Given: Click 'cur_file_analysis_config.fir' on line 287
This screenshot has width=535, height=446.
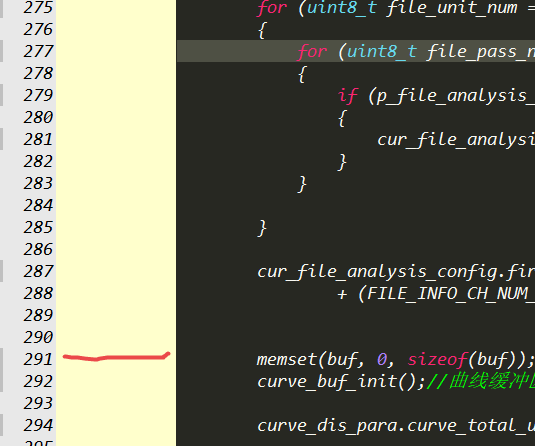Looking at the screenshot, I should [396, 272].
